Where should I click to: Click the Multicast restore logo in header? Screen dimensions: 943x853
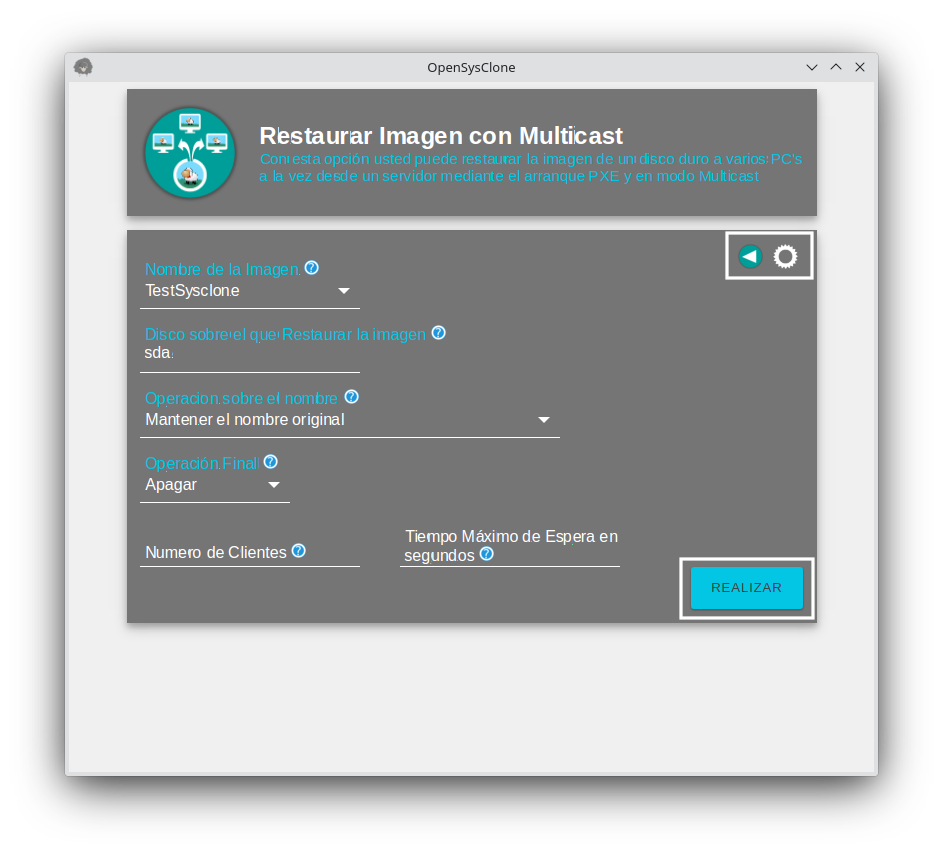coord(190,153)
